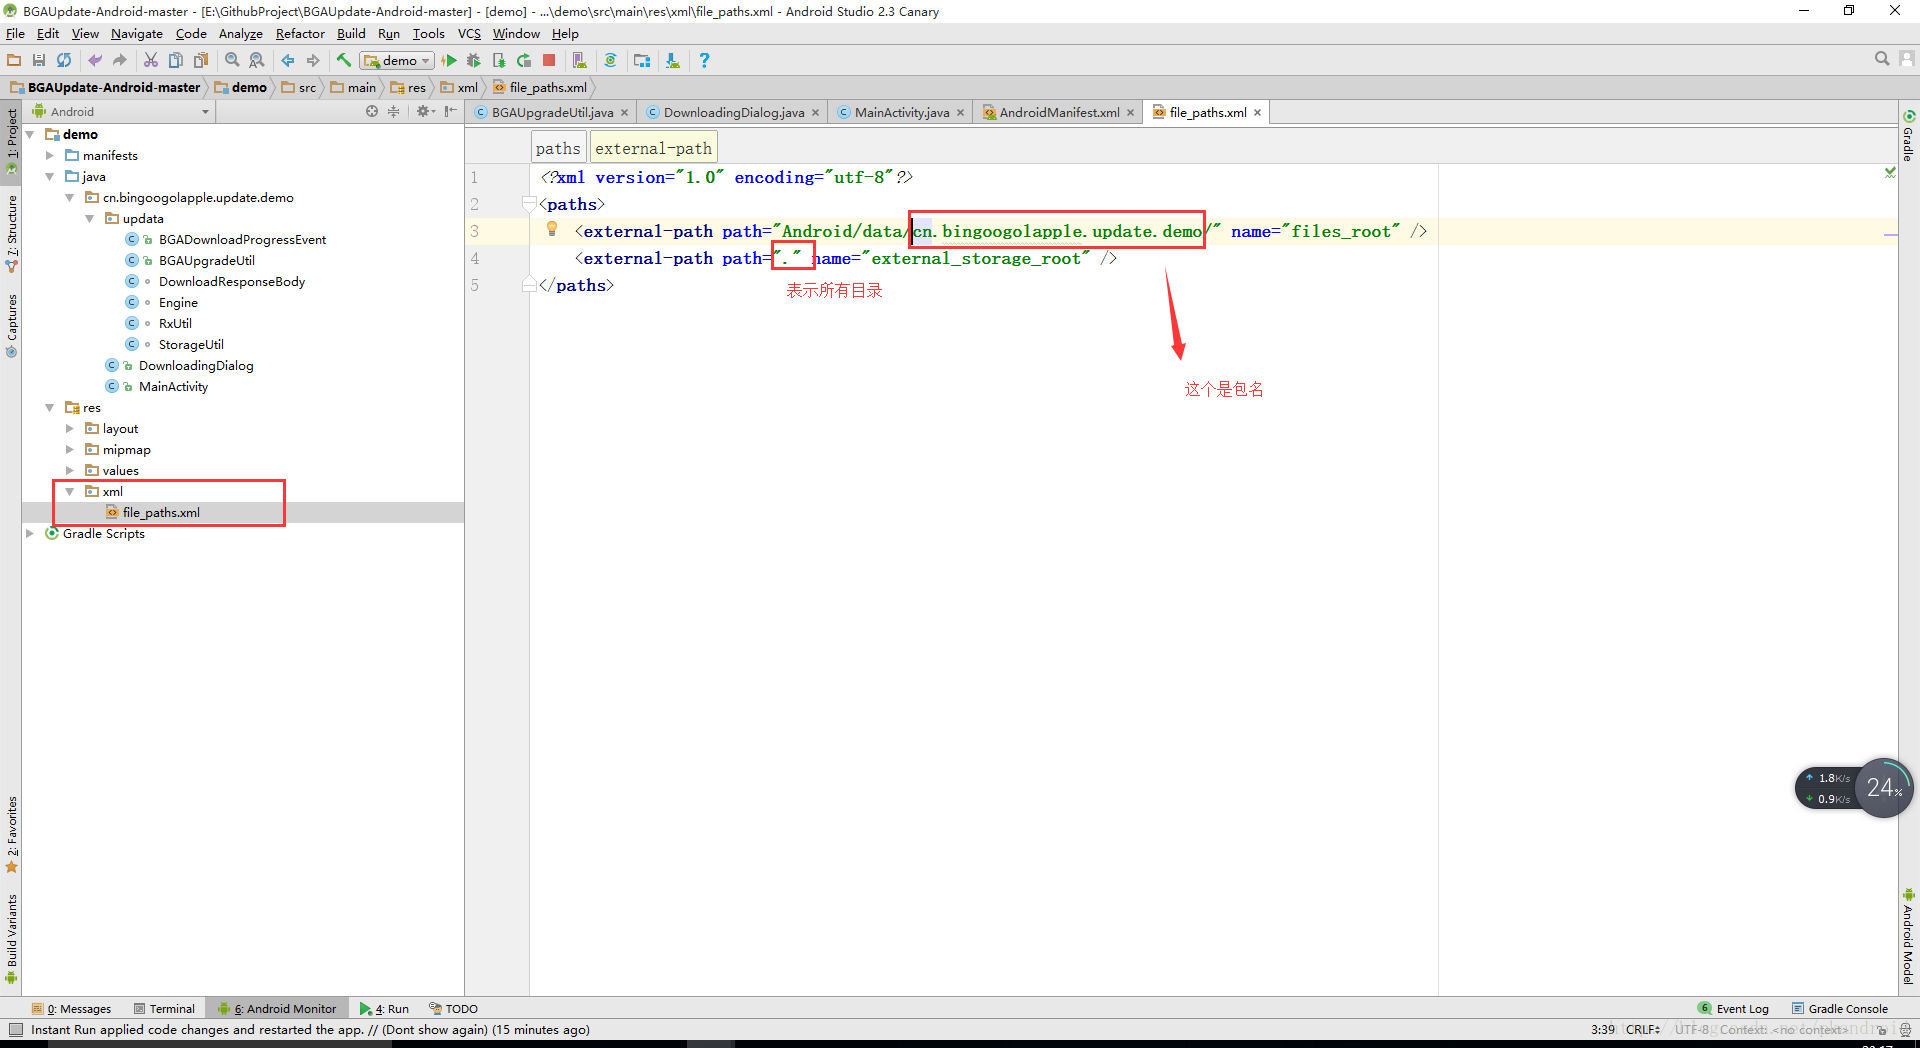Open the Analyze menu
1920x1048 pixels.
click(x=240, y=33)
